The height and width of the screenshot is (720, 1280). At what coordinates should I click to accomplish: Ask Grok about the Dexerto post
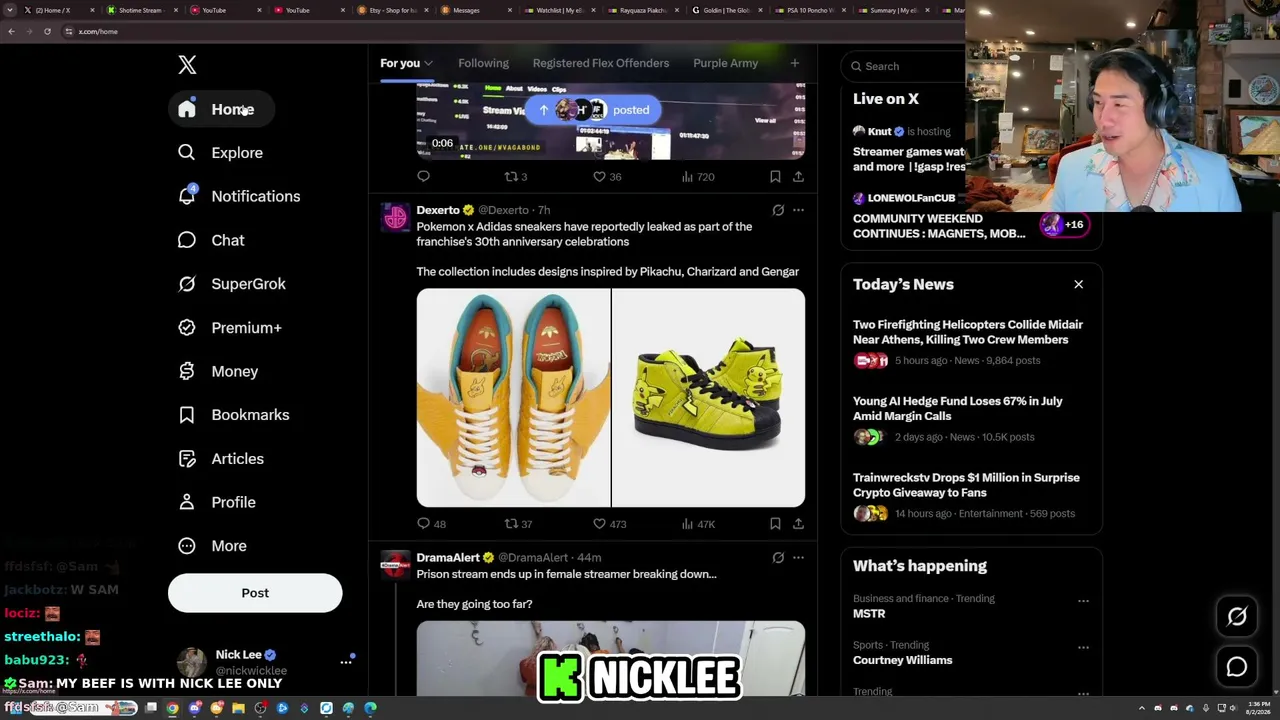[x=778, y=210]
